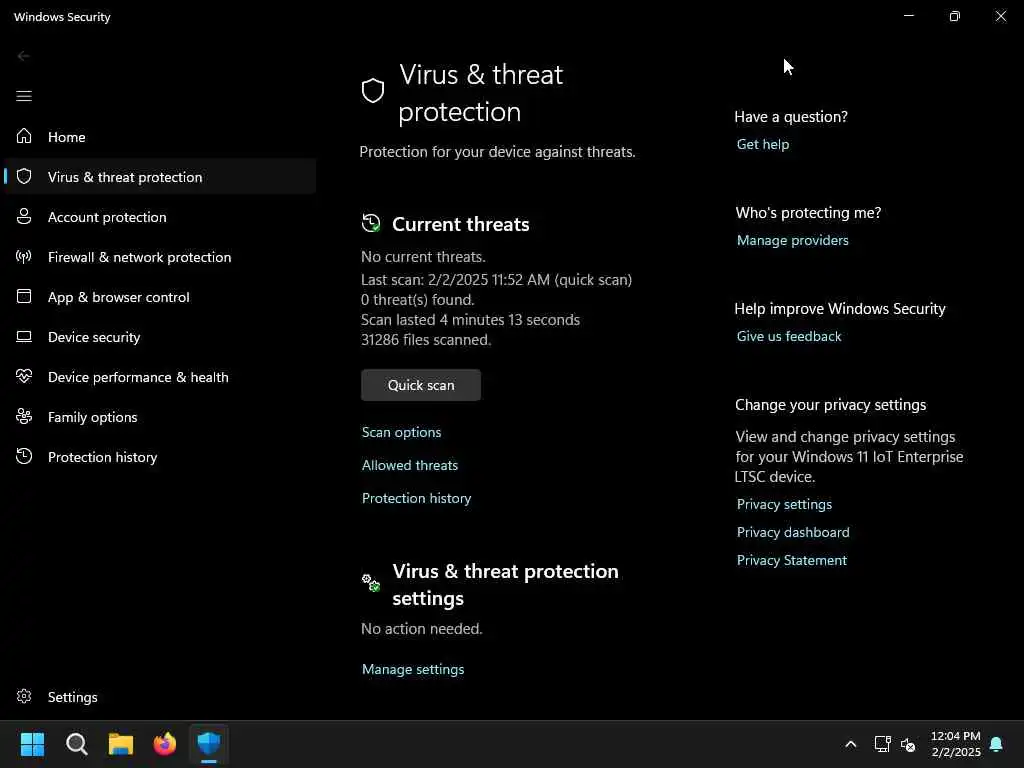Open Protection history link under Current threats
1024x768 pixels.
[417, 498]
